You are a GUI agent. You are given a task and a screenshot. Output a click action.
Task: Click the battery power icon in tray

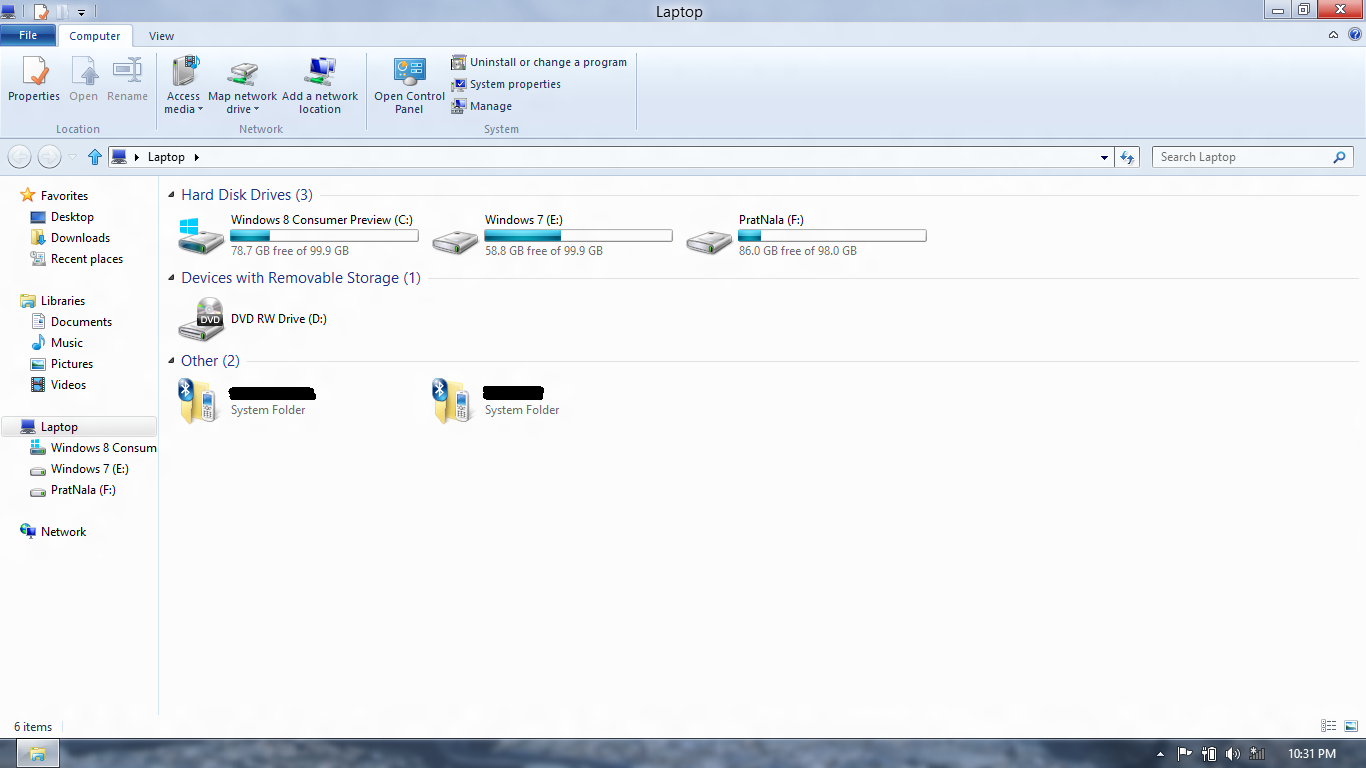point(1208,754)
